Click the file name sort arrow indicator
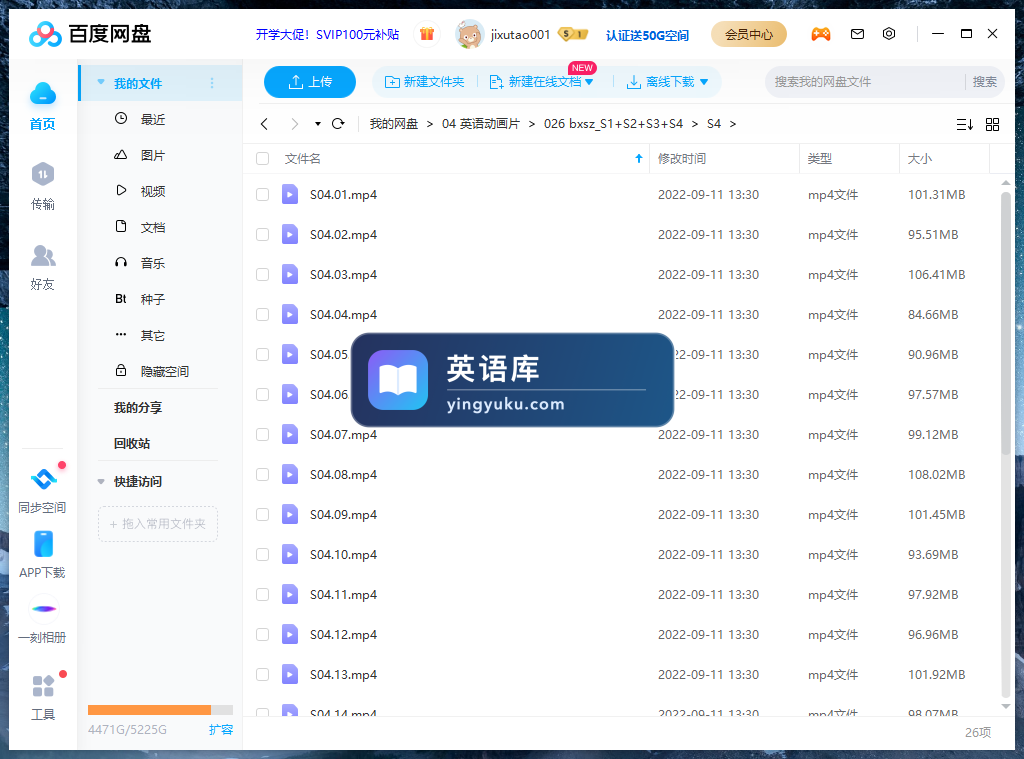Image resolution: width=1024 pixels, height=759 pixels. pyautogui.click(x=639, y=159)
